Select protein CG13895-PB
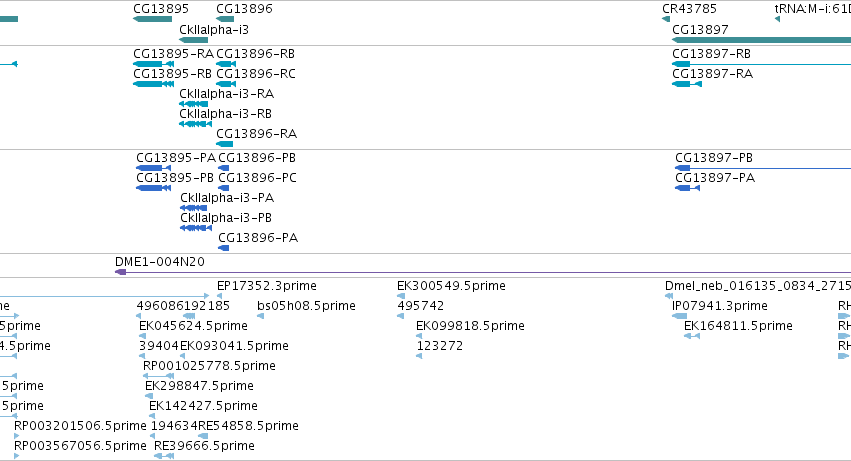This screenshot has height=461, width=851. click(x=175, y=178)
